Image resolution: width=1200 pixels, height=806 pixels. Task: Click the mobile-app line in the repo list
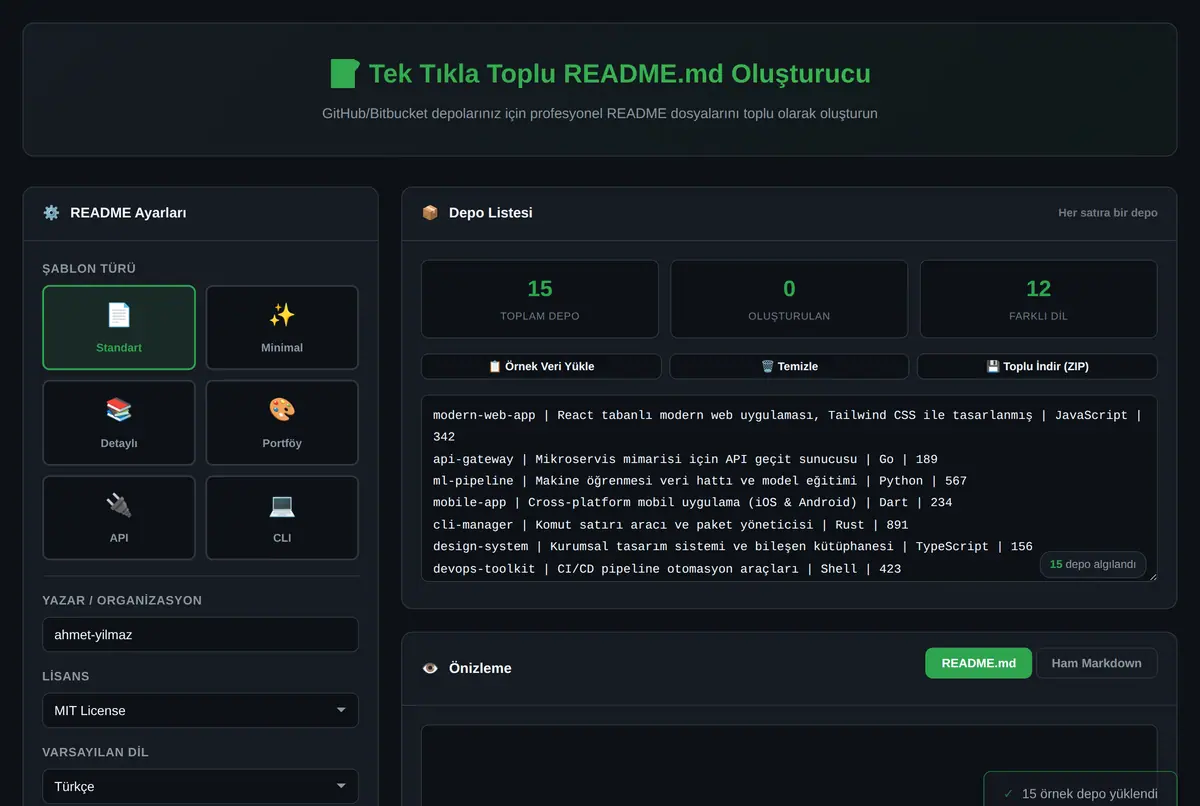point(692,503)
